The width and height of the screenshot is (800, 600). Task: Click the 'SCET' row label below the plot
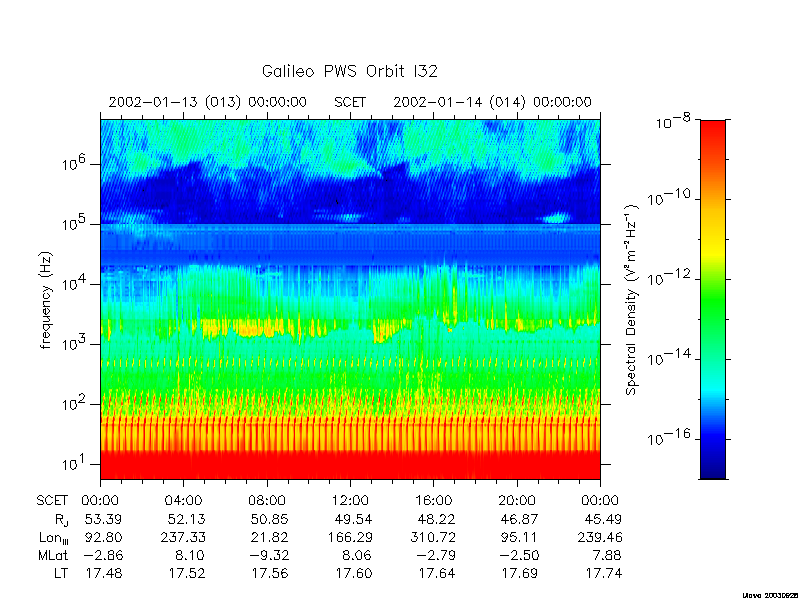(x=52, y=501)
